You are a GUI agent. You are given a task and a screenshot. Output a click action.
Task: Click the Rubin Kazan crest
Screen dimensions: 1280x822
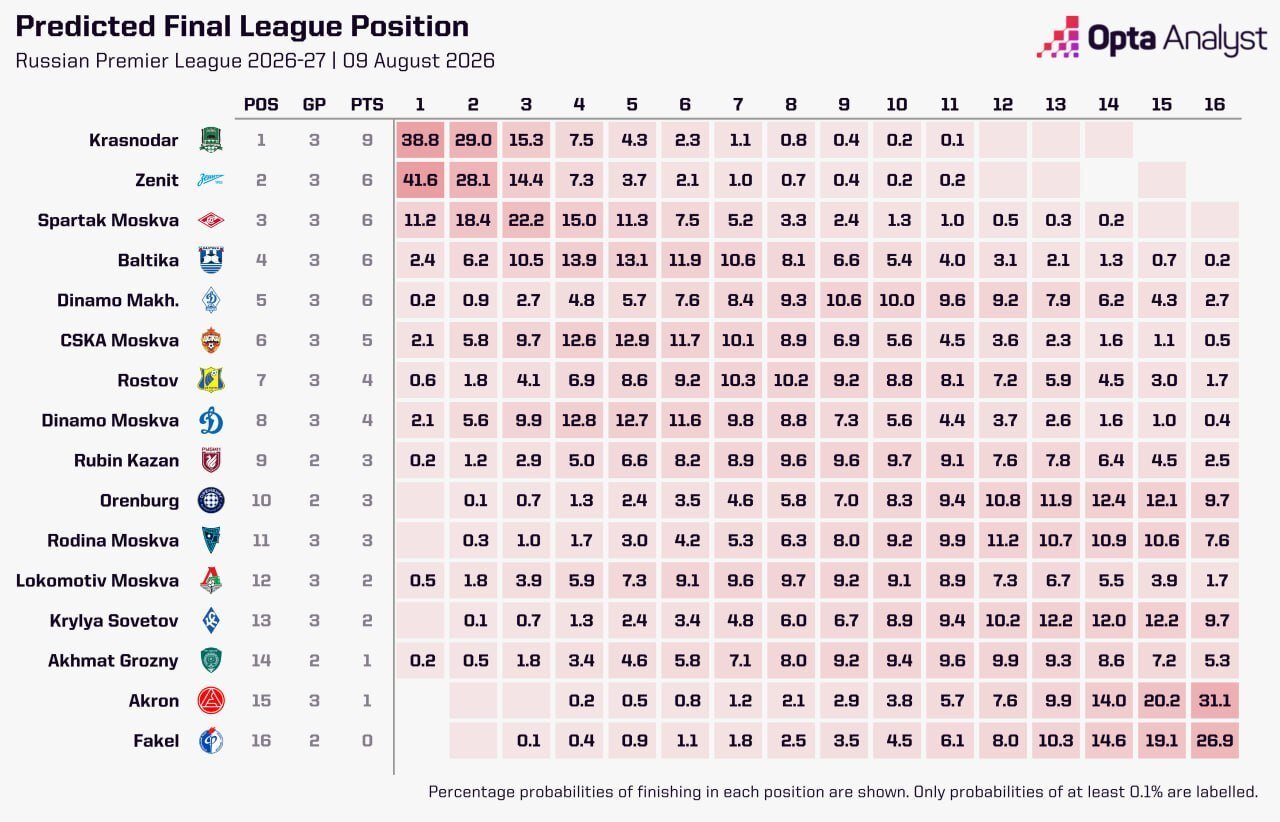211,460
